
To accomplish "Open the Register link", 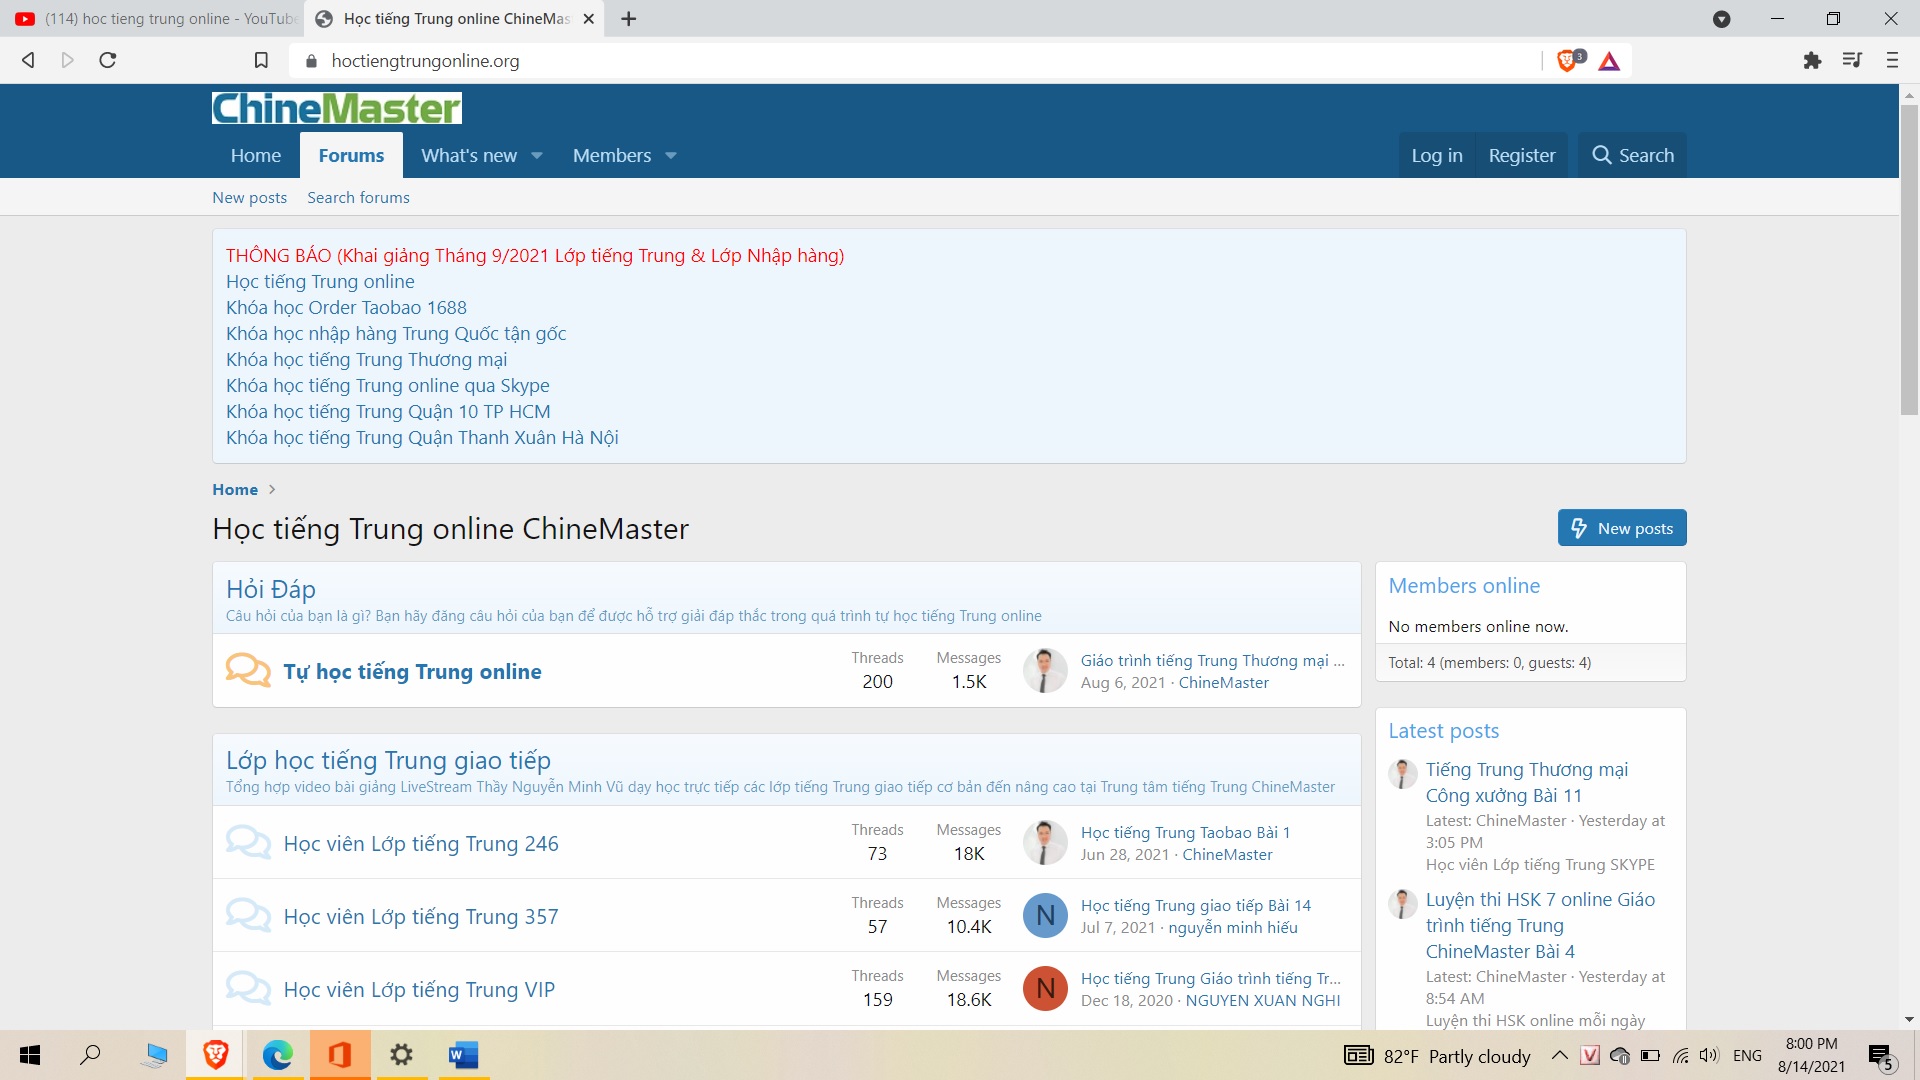I will 1521,156.
